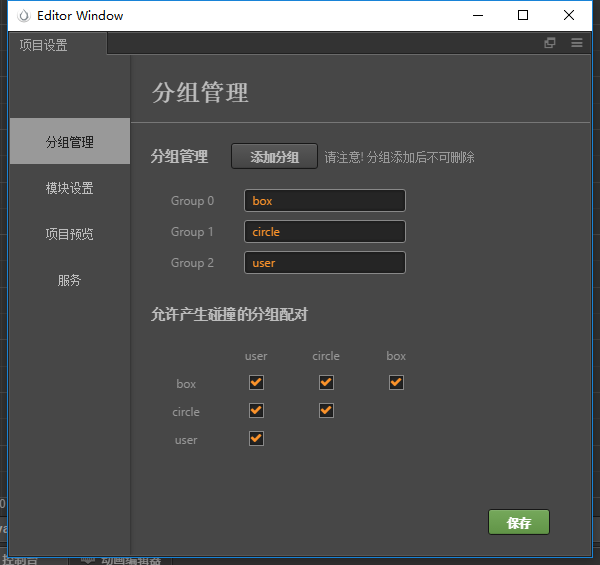Edit the Group 1 circle field
Image resolution: width=600 pixels, height=565 pixels.
tap(325, 231)
